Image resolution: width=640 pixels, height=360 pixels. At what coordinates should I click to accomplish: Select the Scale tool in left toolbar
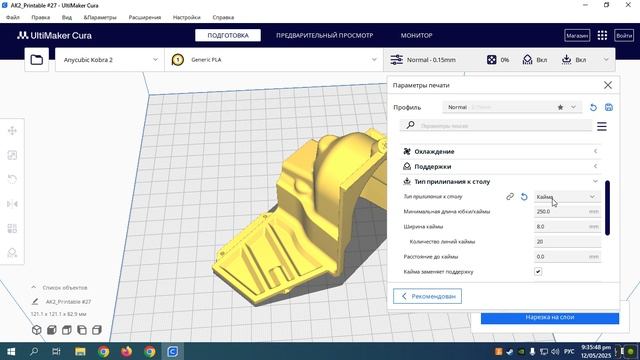[12, 155]
